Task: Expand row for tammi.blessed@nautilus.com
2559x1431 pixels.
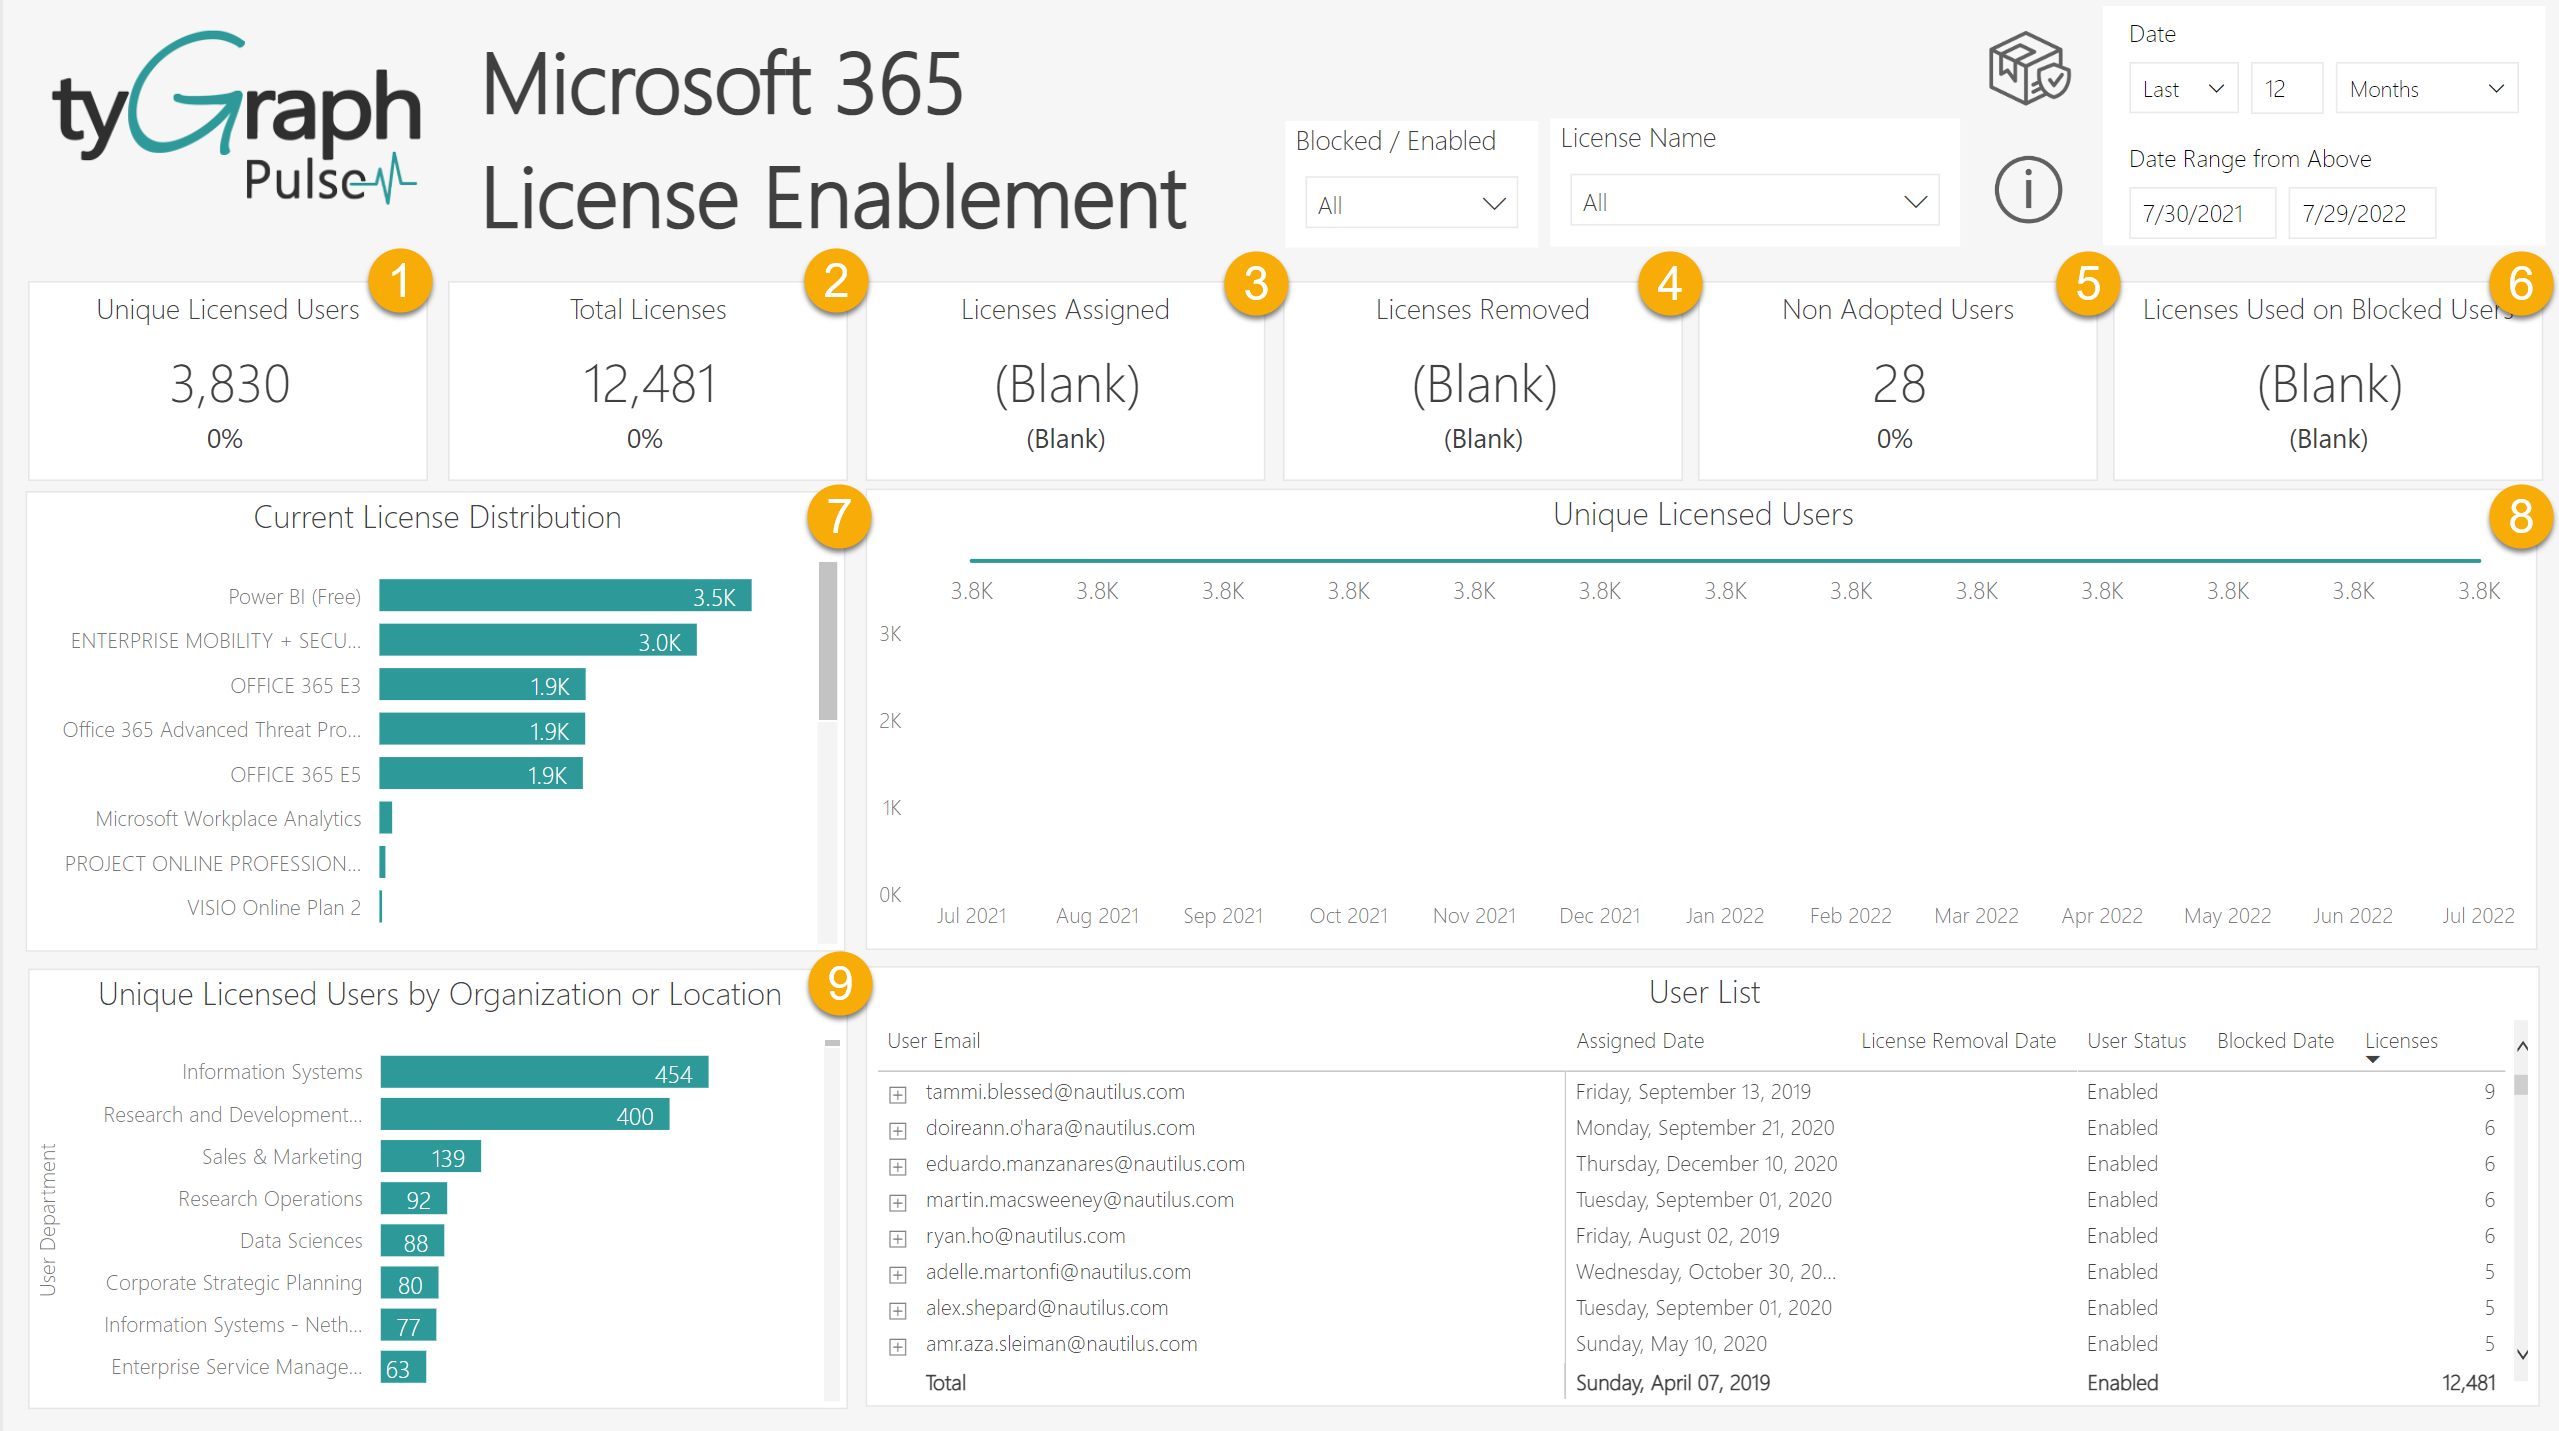Action: (897, 1094)
